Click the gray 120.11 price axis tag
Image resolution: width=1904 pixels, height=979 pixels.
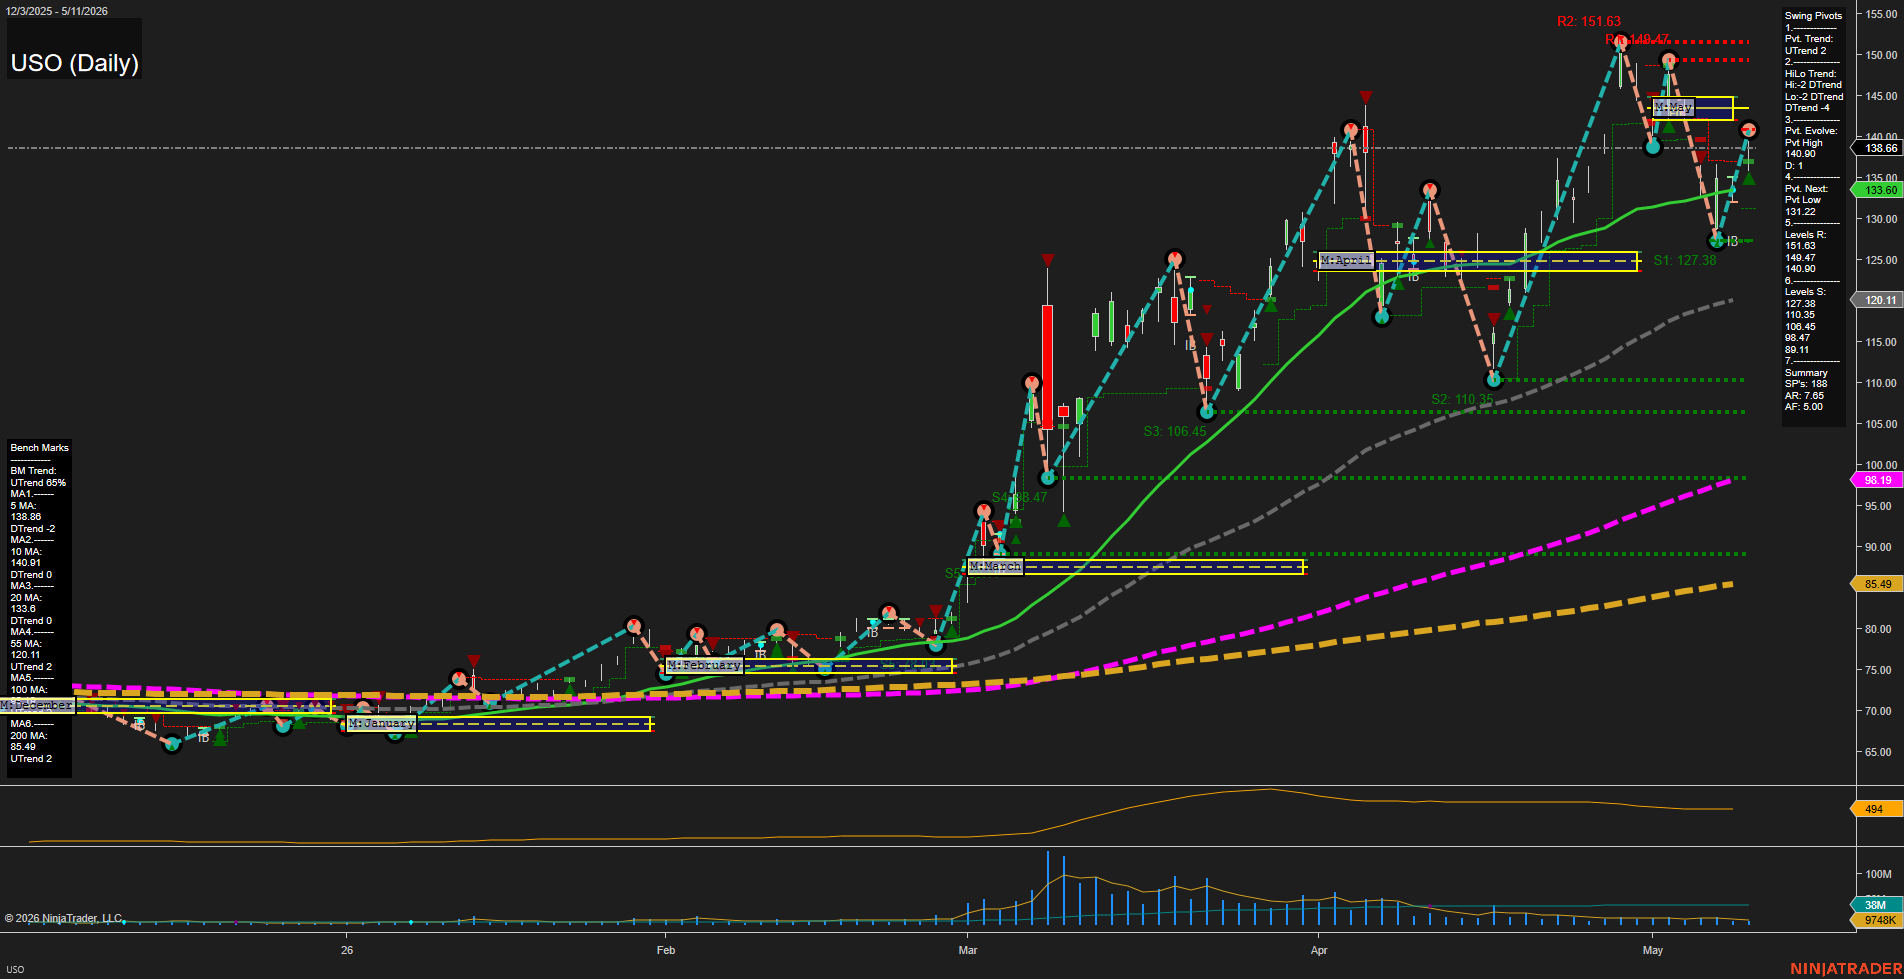(1878, 300)
